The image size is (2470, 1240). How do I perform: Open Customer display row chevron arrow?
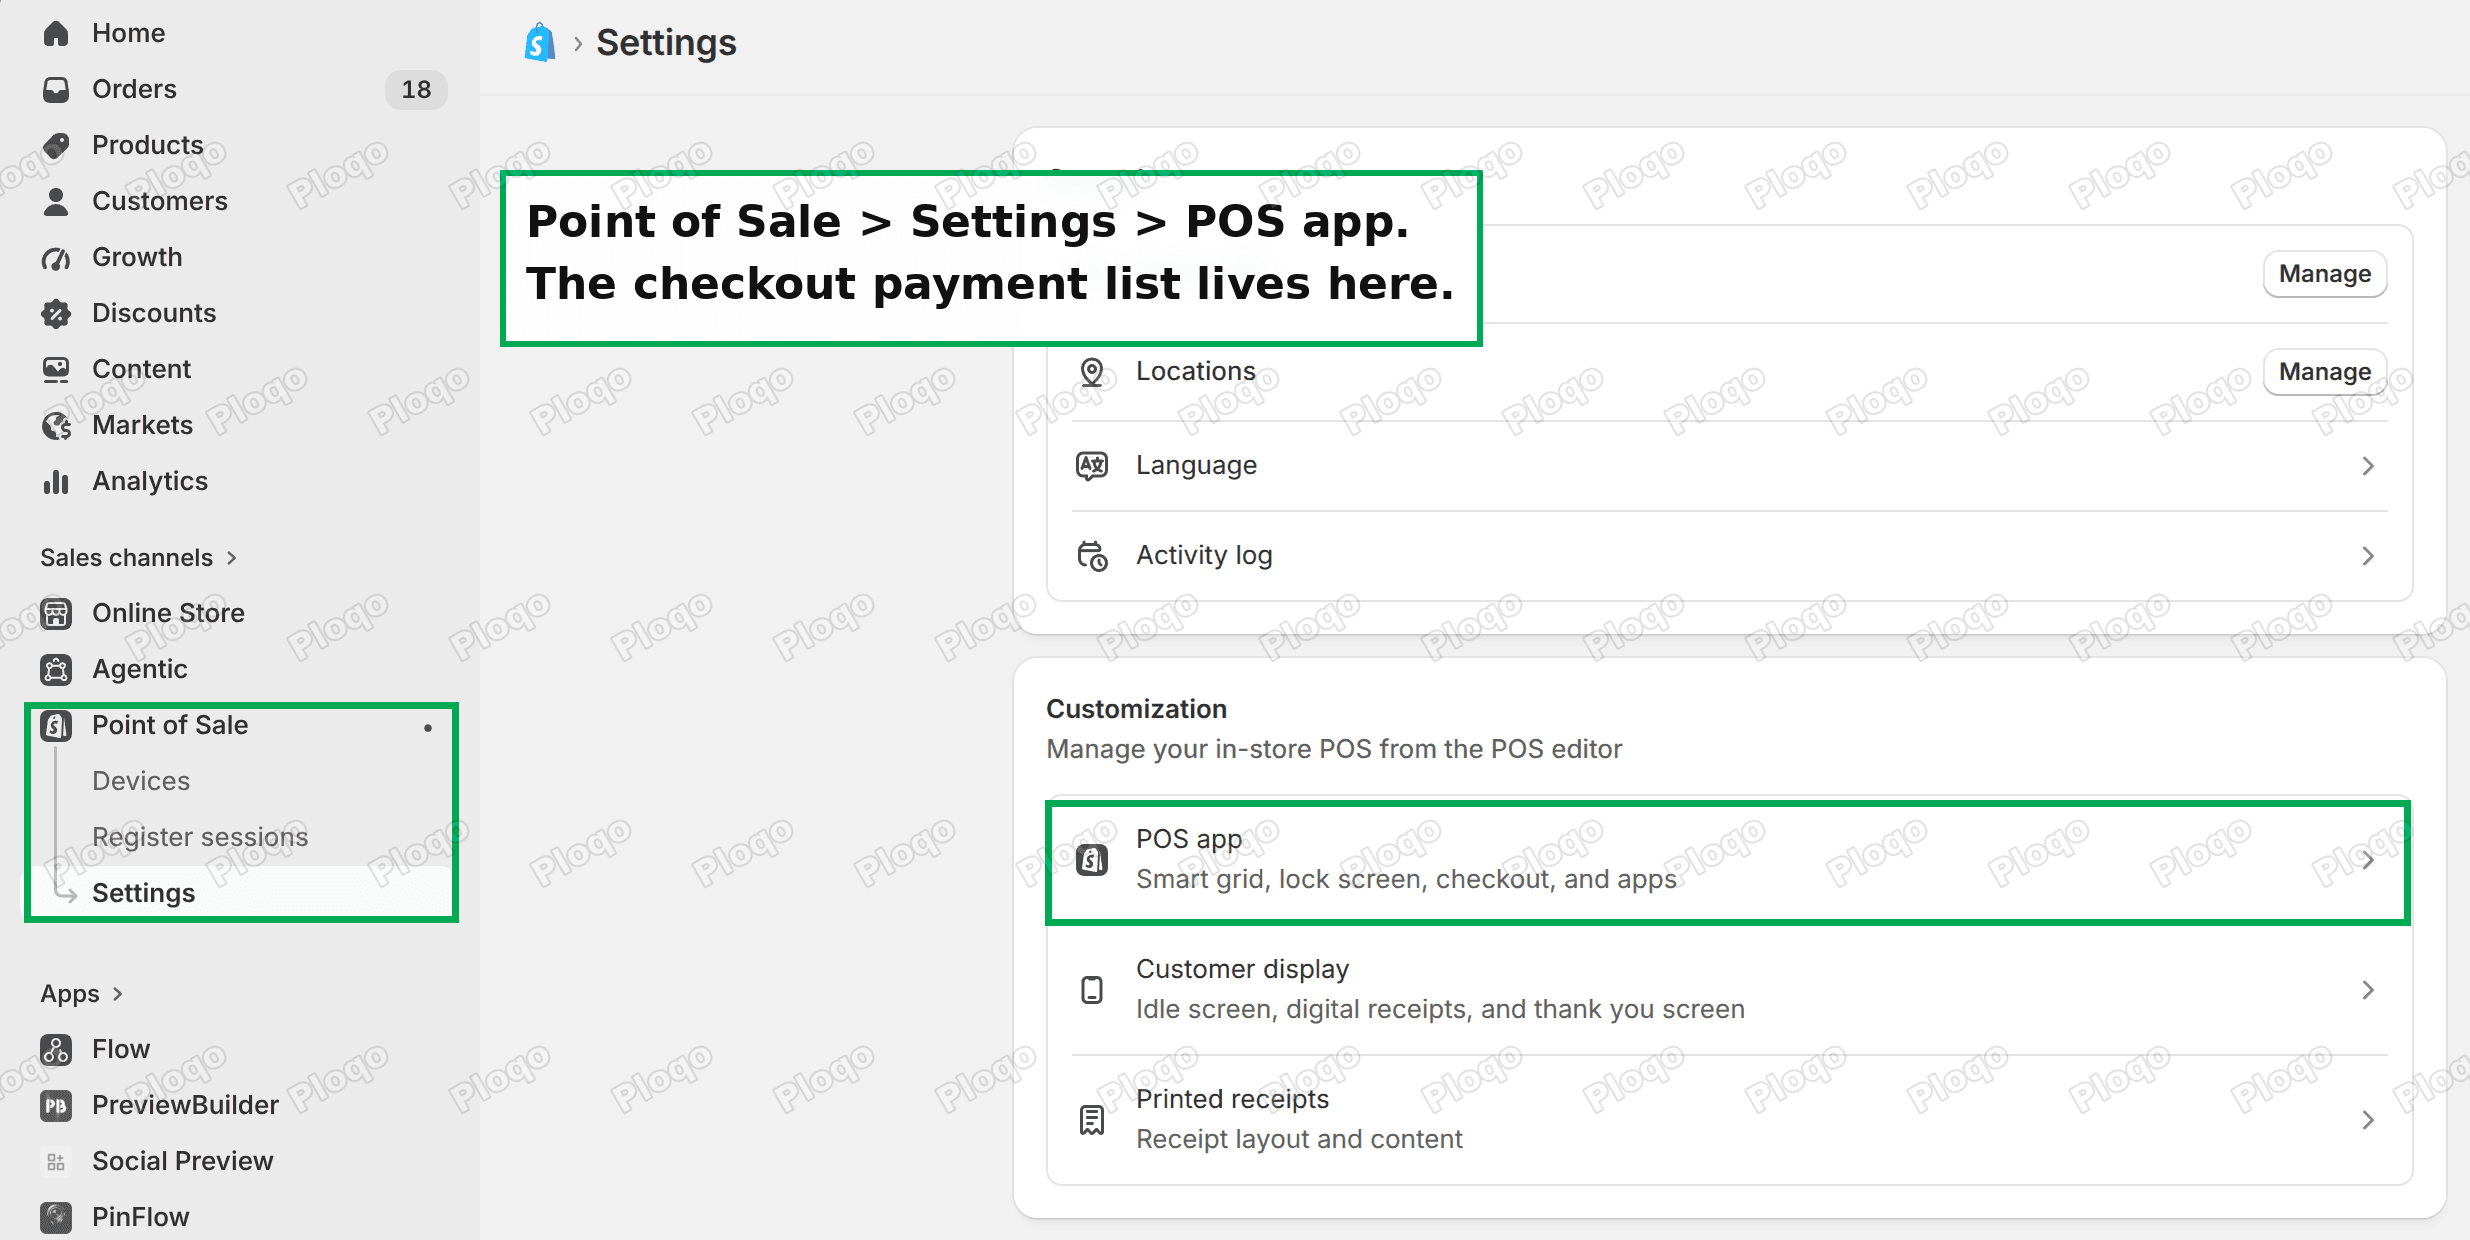pos(2367,990)
